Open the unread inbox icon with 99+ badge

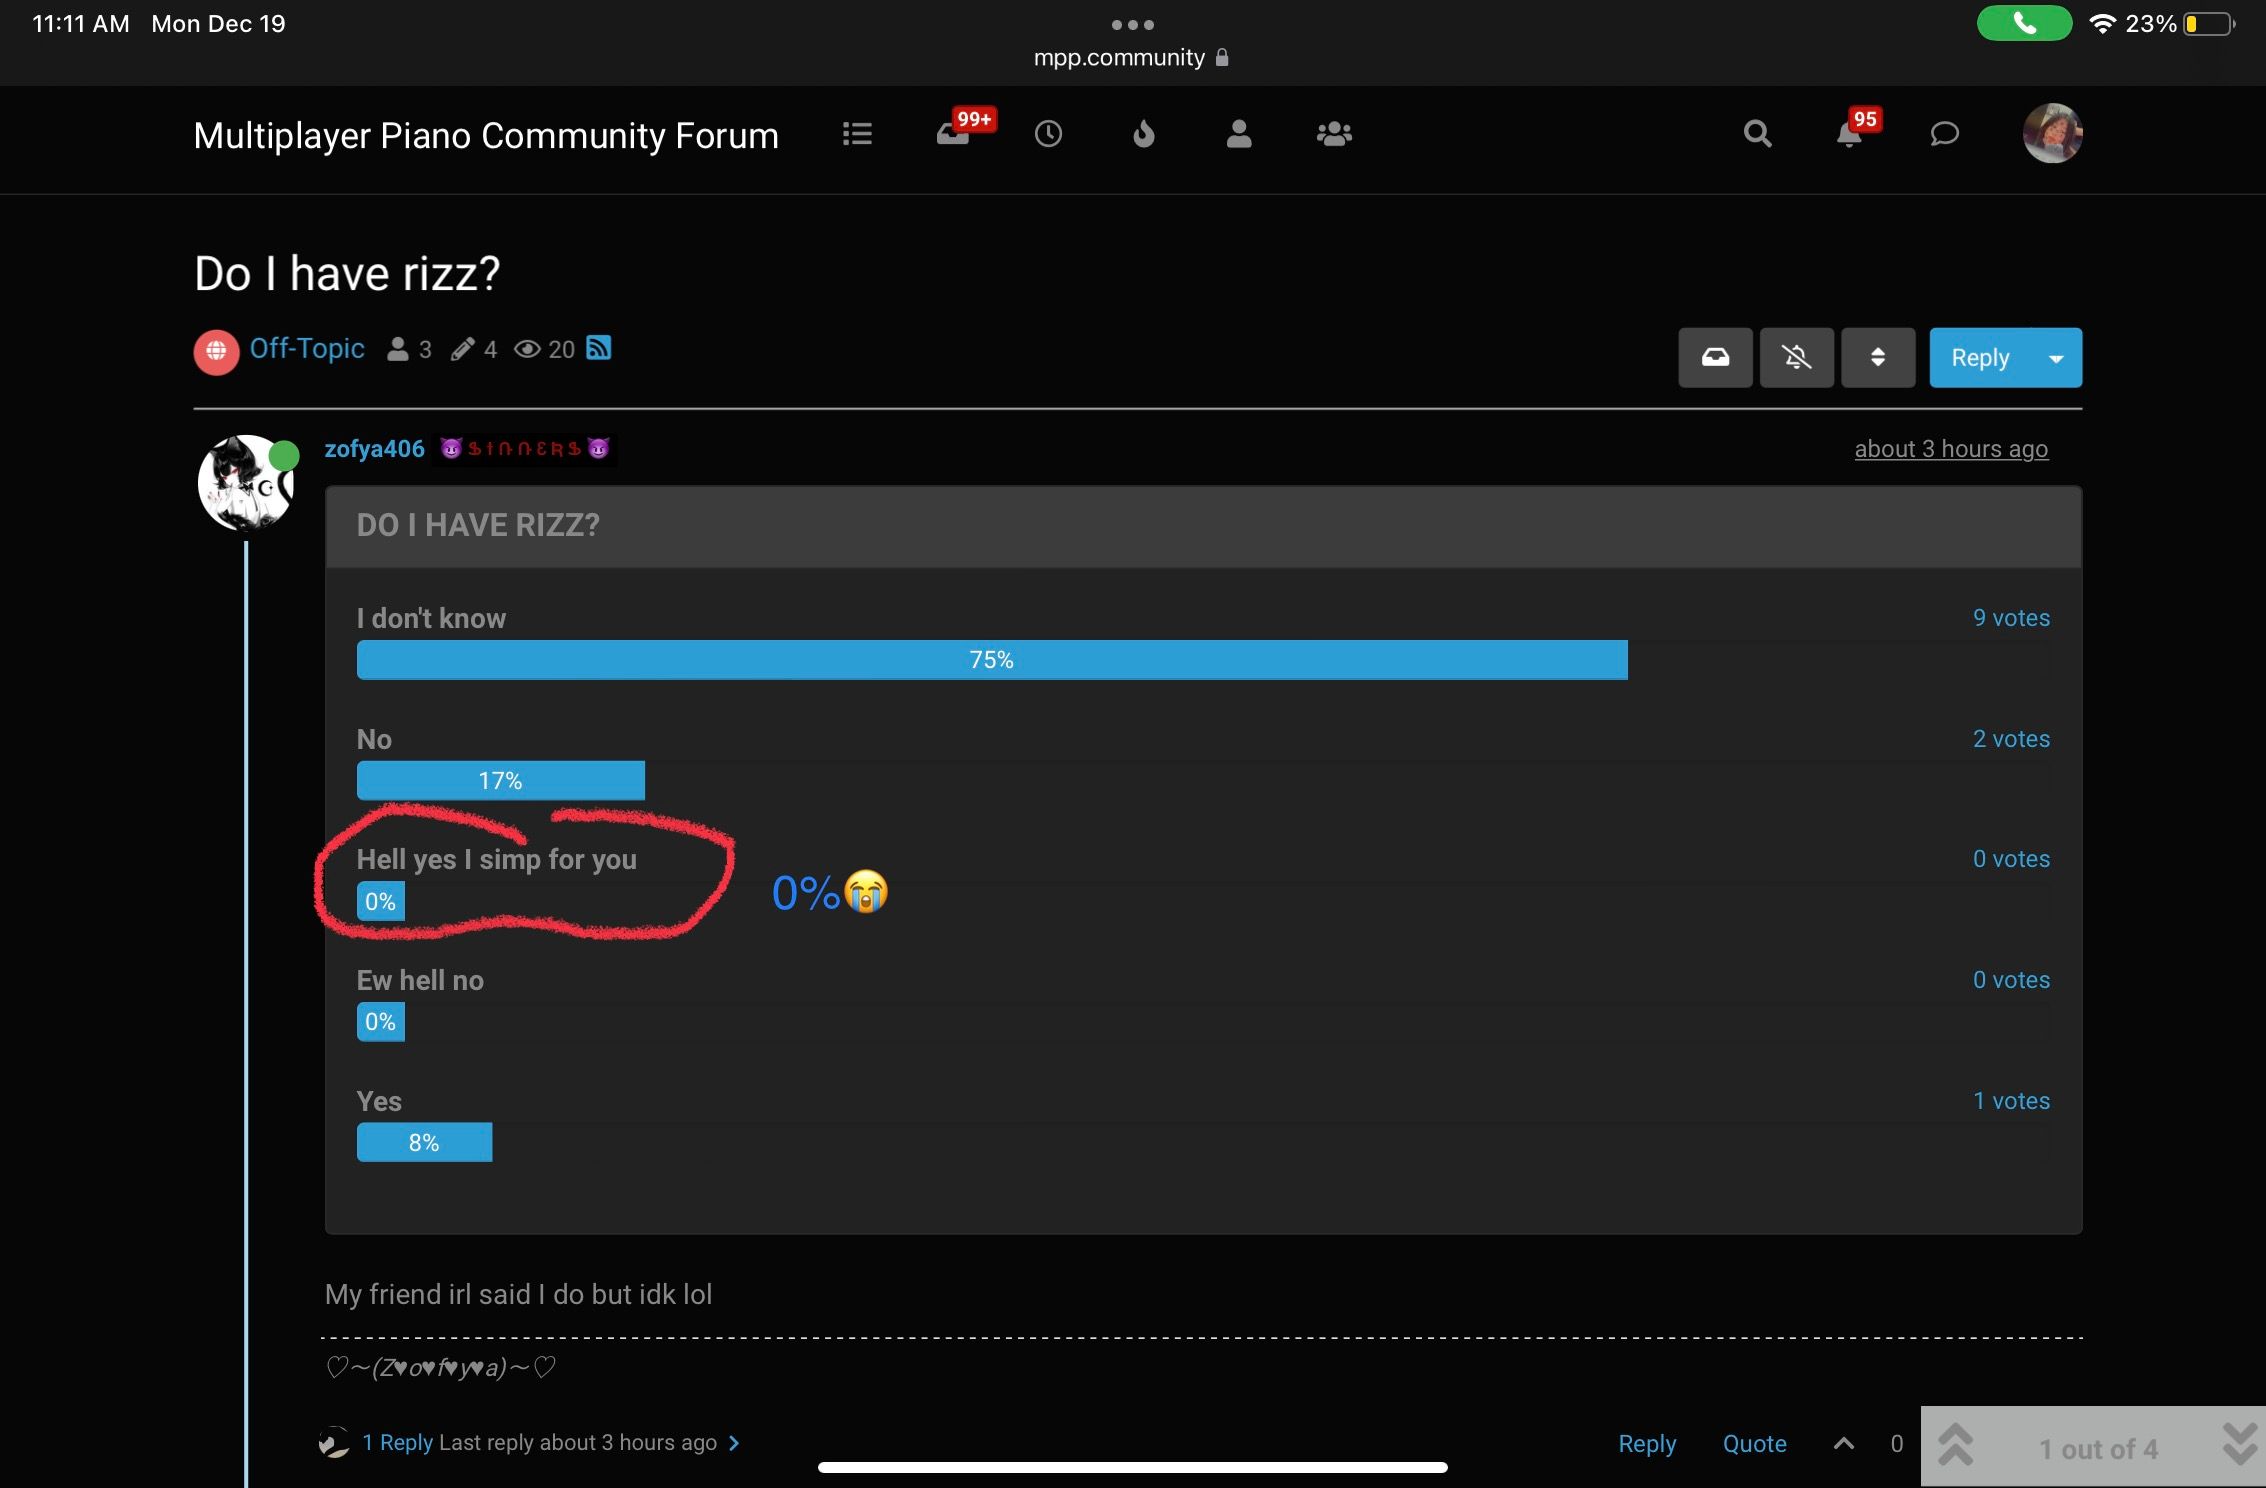[954, 134]
